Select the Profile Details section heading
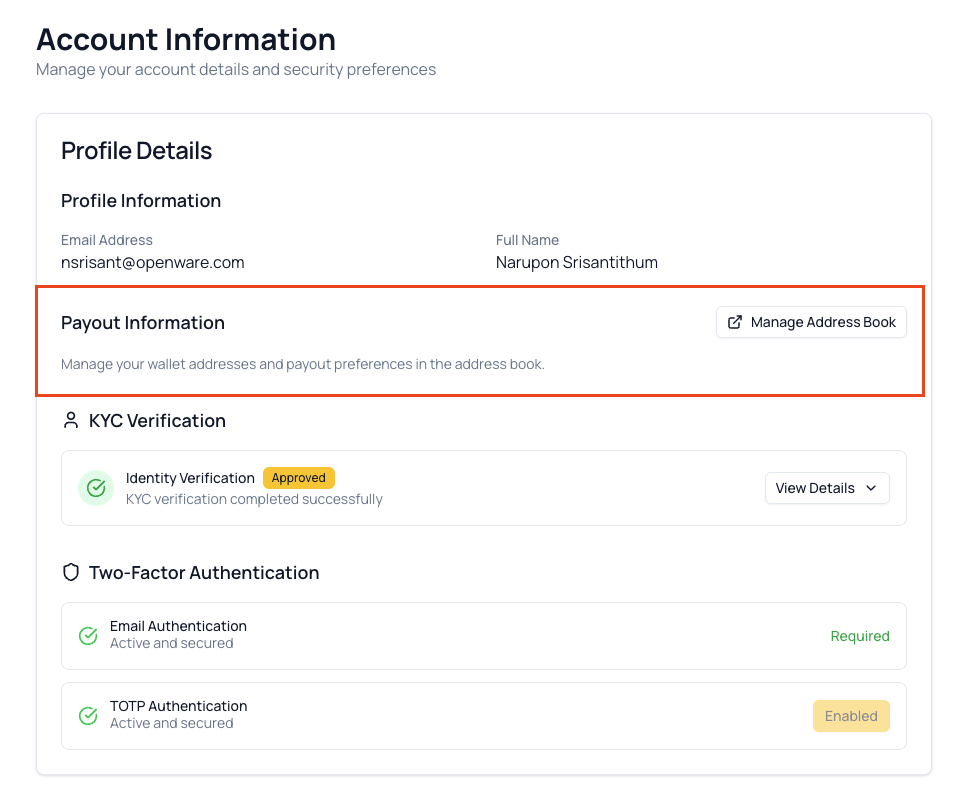This screenshot has width=955, height=805. [x=136, y=150]
